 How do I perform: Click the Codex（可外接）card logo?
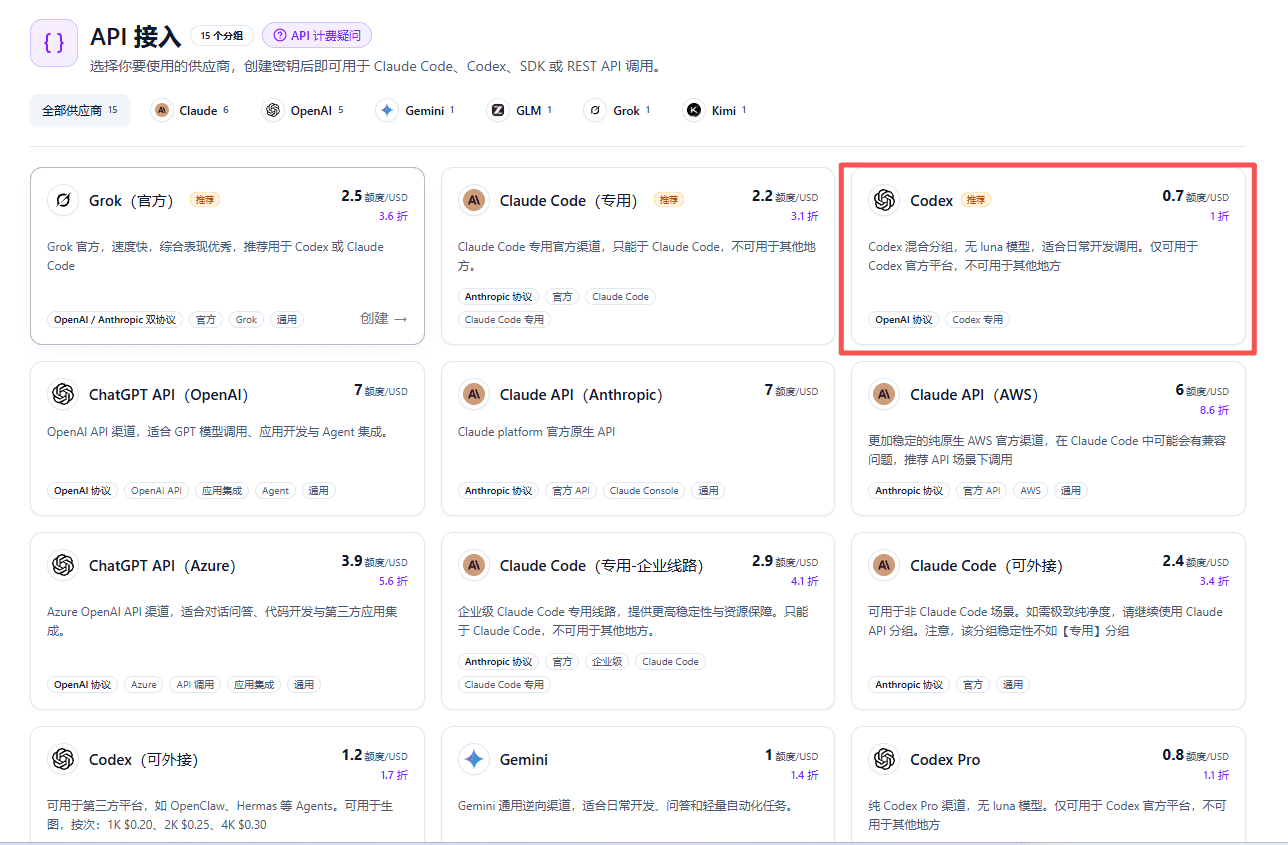click(63, 759)
